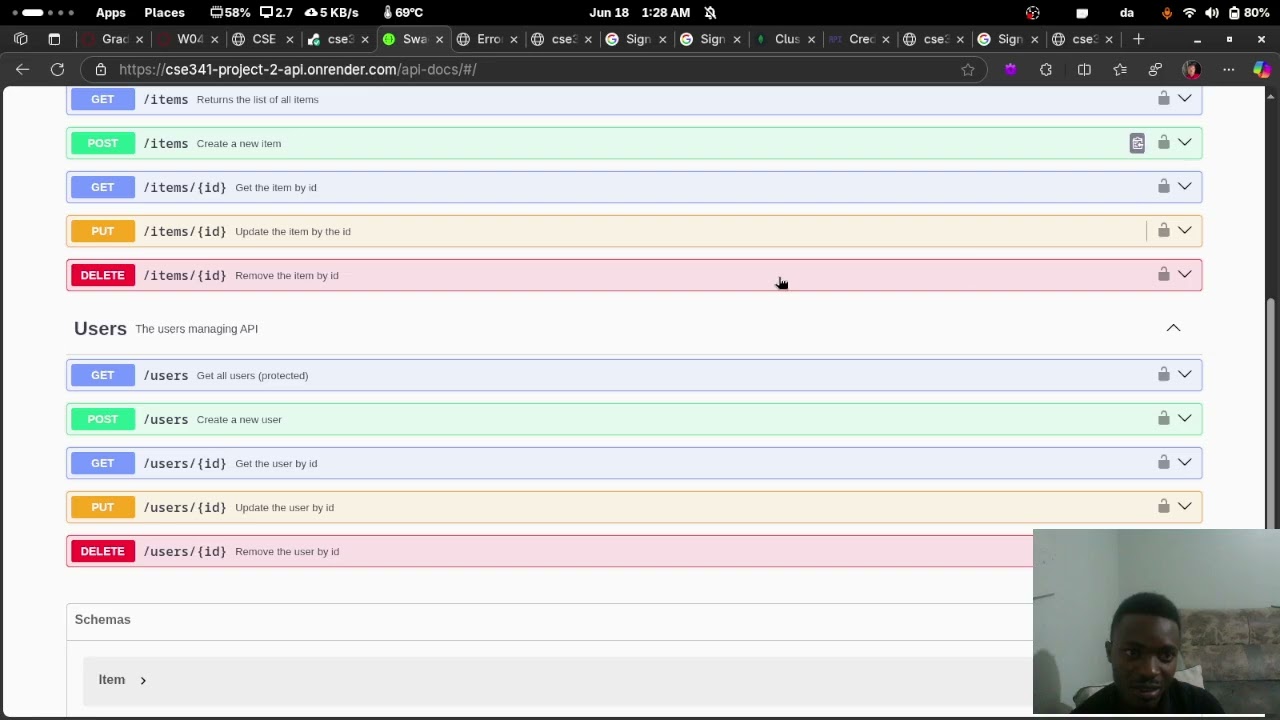Reload the page with the refresh icon
Viewport: 1280px width, 720px height.
point(58,69)
